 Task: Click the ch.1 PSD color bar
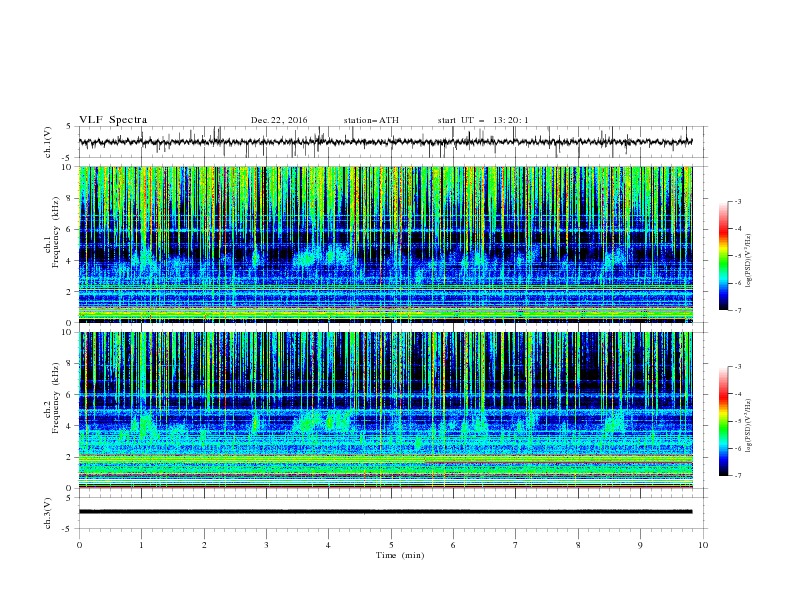pyautogui.click(x=723, y=256)
